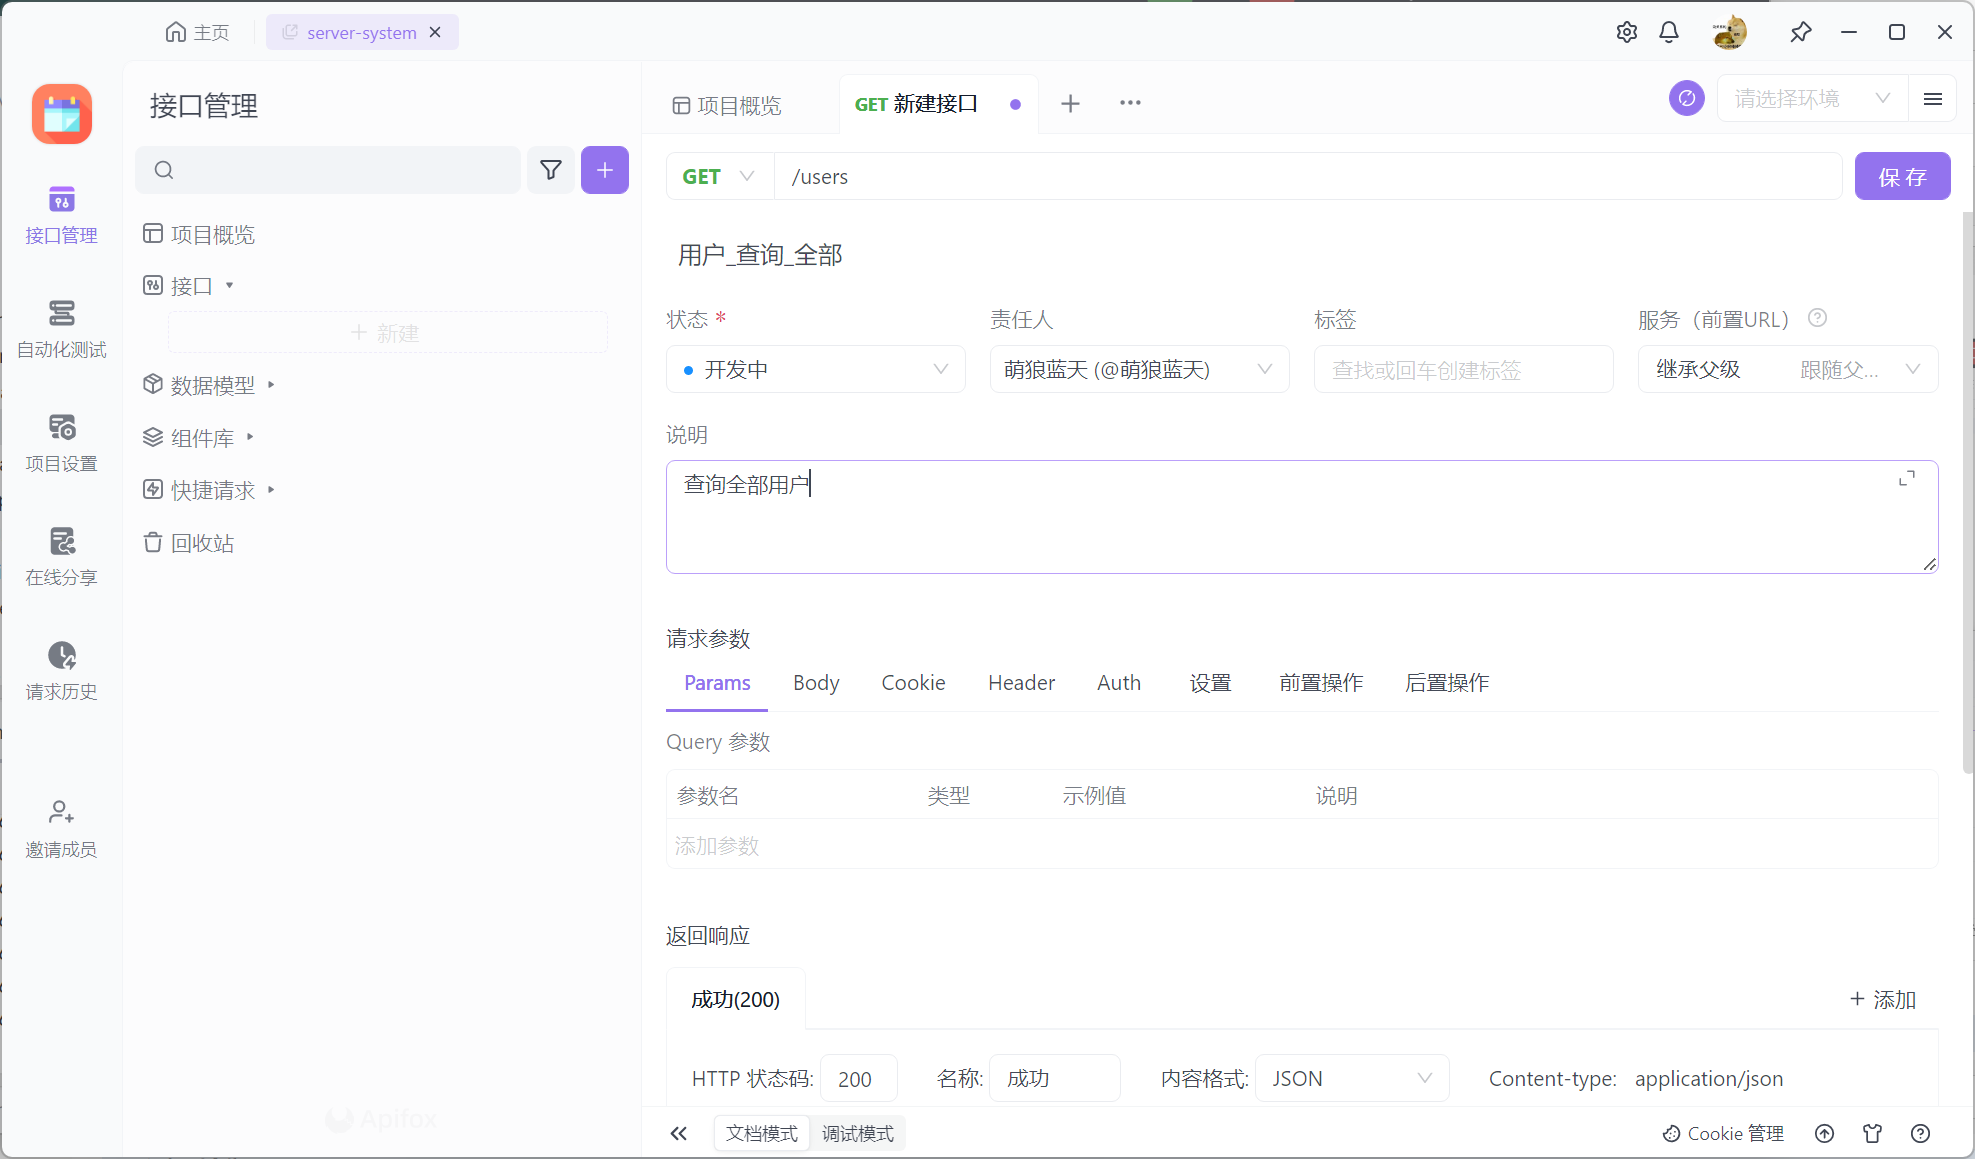Switch to 文档模式
Screen dimensions: 1975x1159
pos(762,1133)
